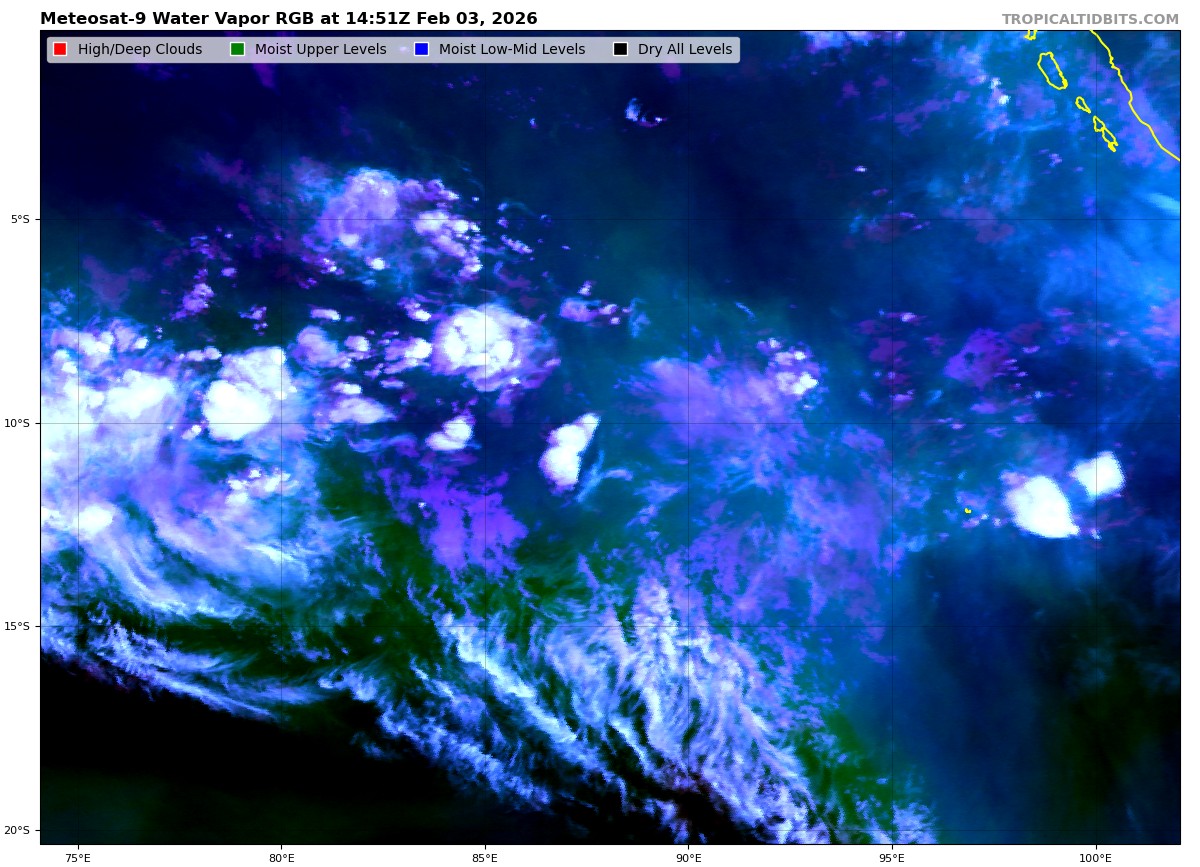Click the 85°E longitude axis label

(x=485, y=857)
